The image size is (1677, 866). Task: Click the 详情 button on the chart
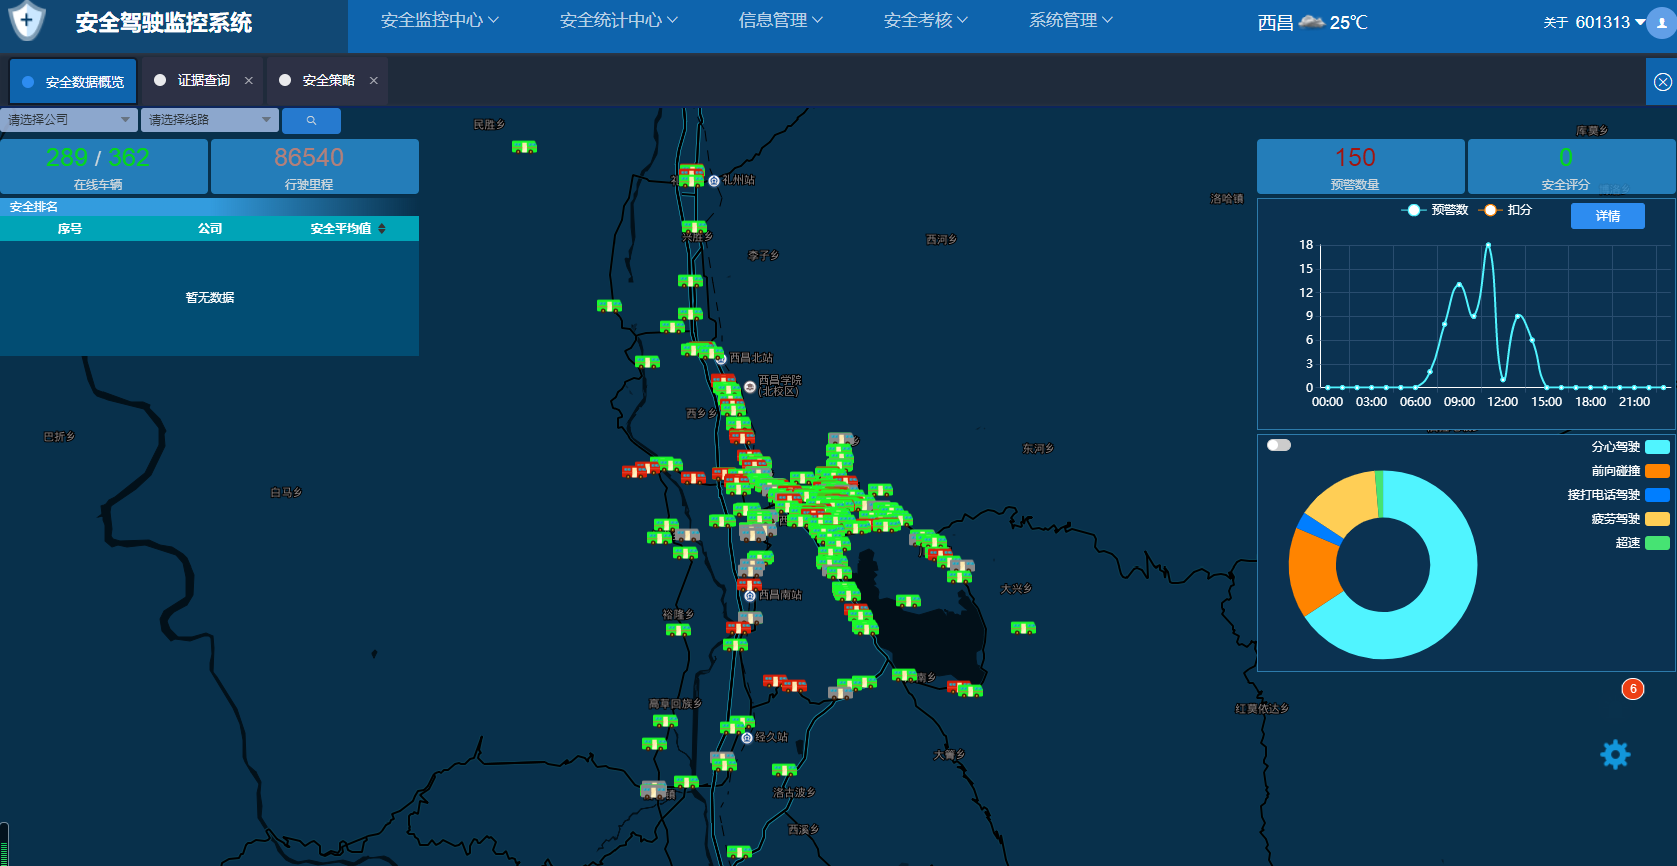[x=1608, y=216]
